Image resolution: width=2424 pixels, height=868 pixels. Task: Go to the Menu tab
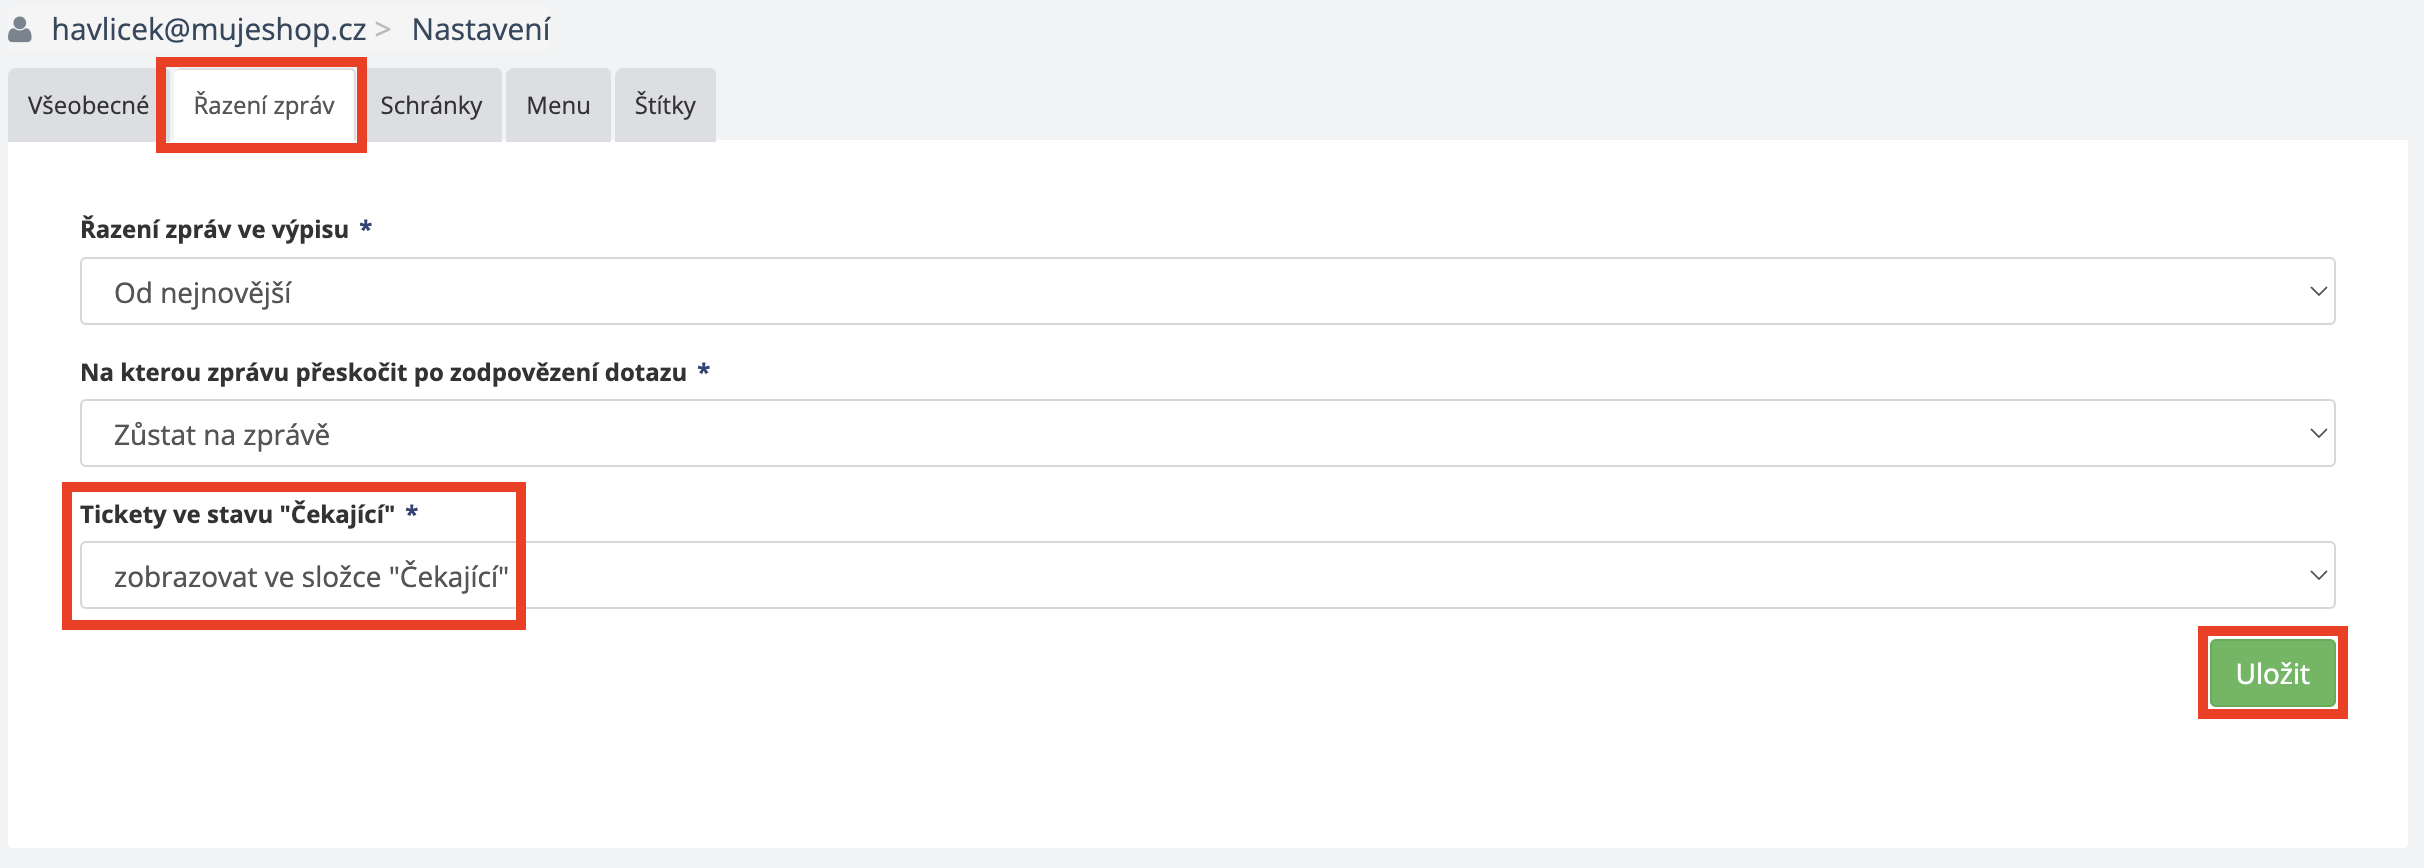[558, 106]
